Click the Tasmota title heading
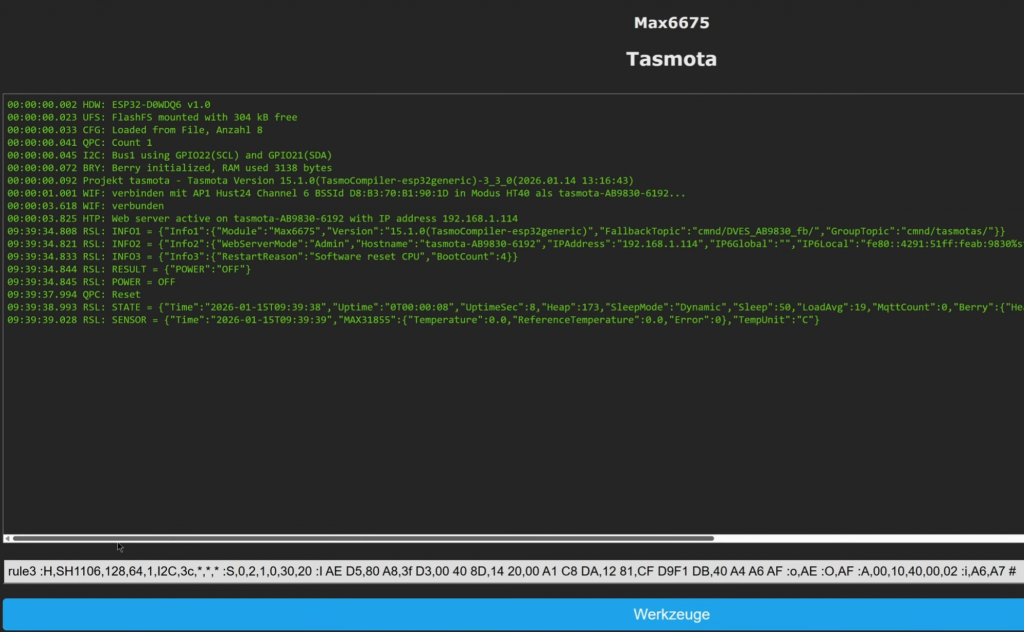 click(671, 59)
